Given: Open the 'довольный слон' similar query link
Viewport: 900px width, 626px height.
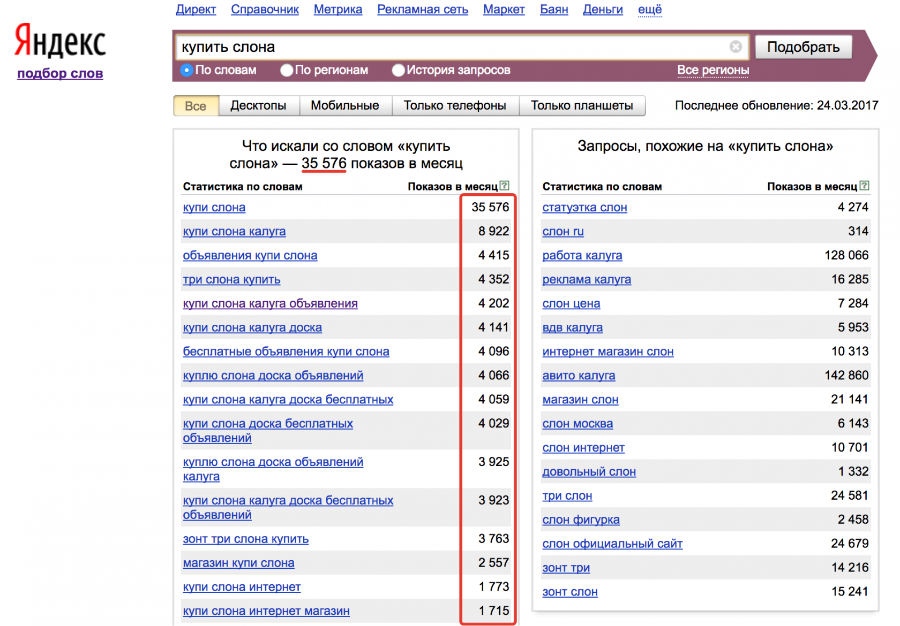Looking at the screenshot, I should coord(589,473).
